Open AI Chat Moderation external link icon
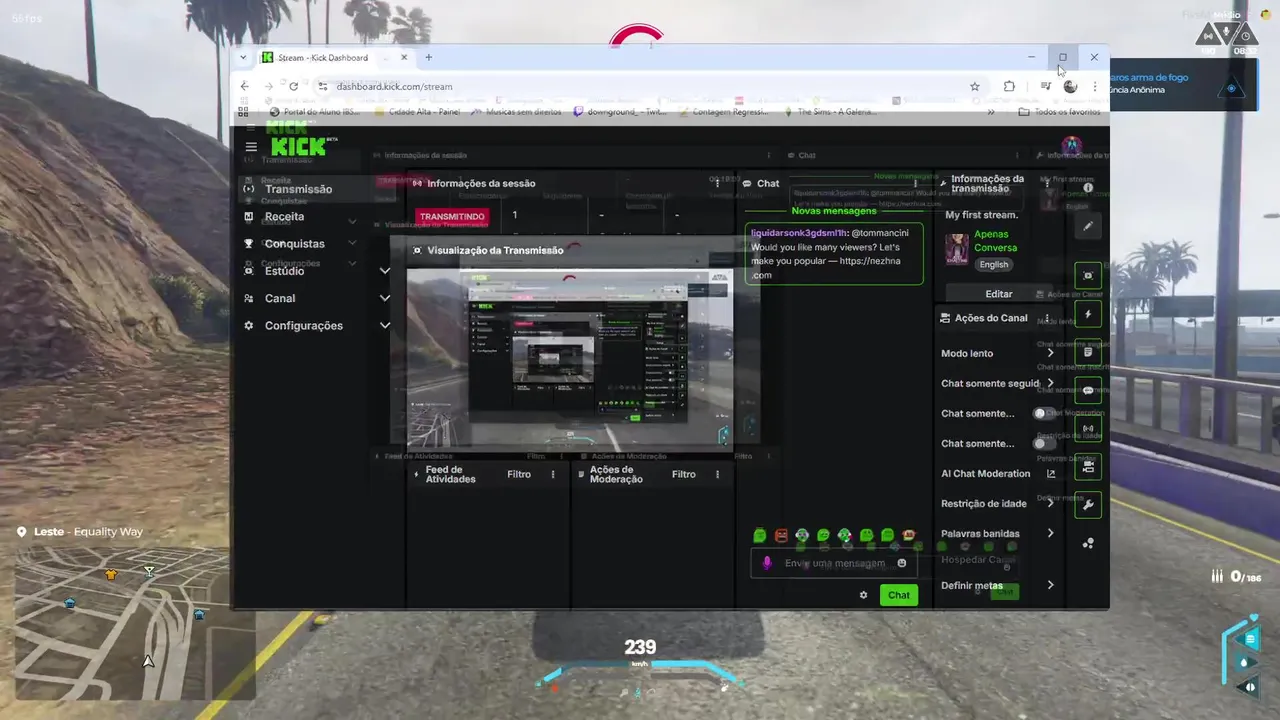 pyautogui.click(x=1050, y=473)
